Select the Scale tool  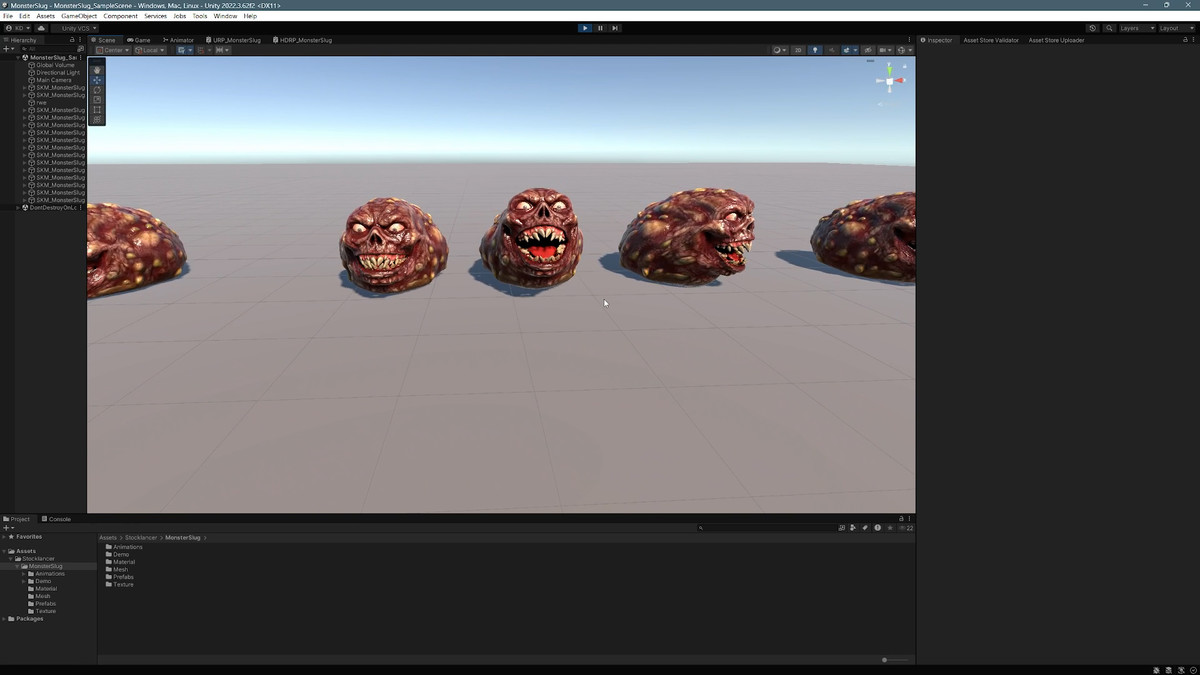tap(97, 100)
